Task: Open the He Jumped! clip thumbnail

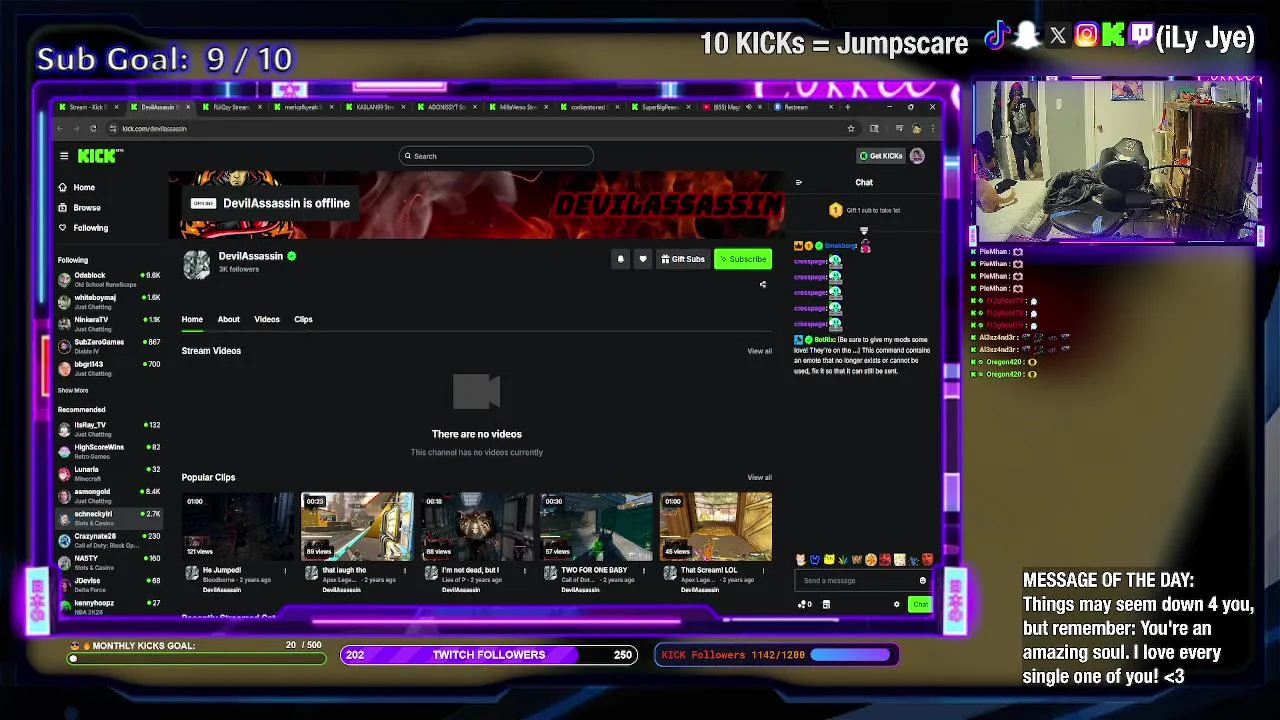Action: pyautogui.click(x=237, y=526)
